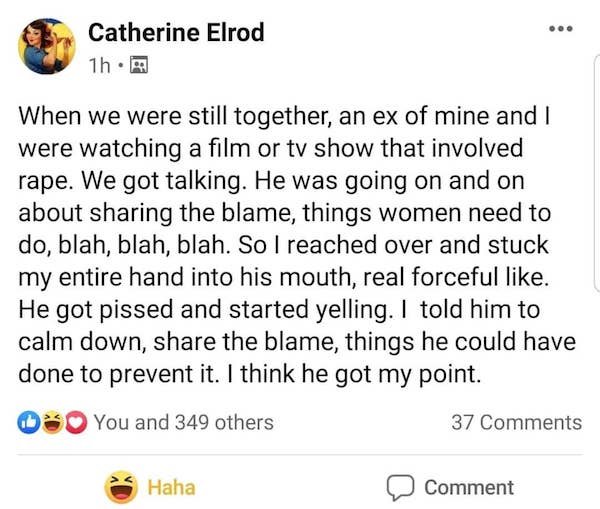Click the "1h" post timestamp

point(99,65)
